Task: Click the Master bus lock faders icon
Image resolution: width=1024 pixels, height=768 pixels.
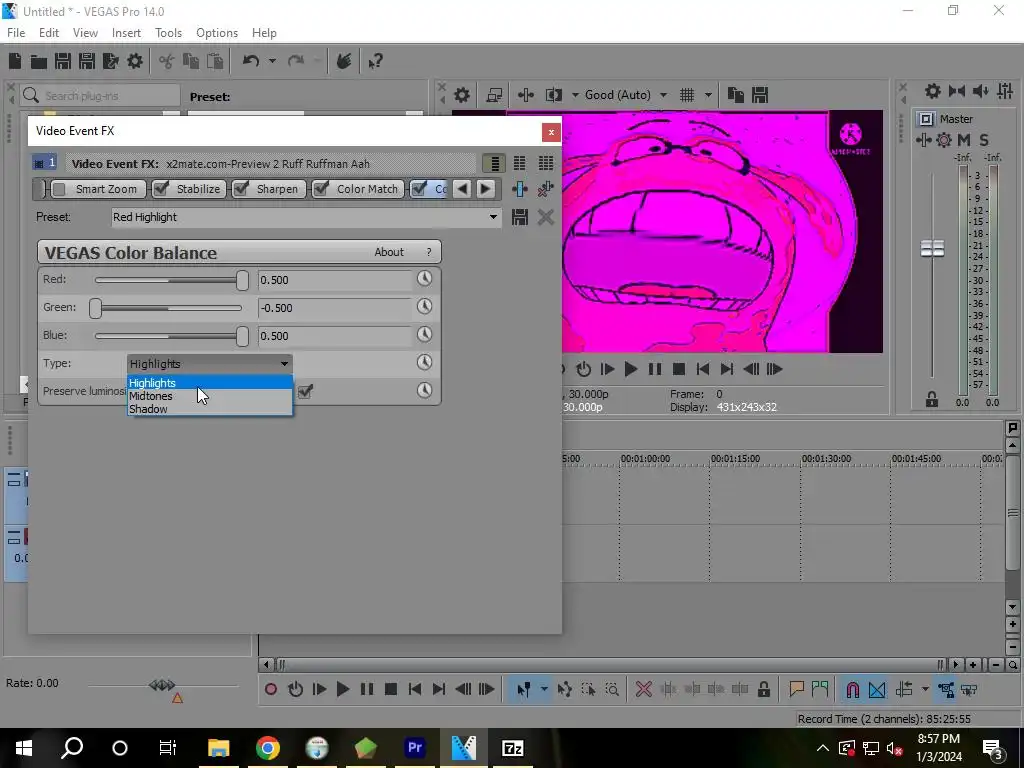Action: click(x=932, y=399)
